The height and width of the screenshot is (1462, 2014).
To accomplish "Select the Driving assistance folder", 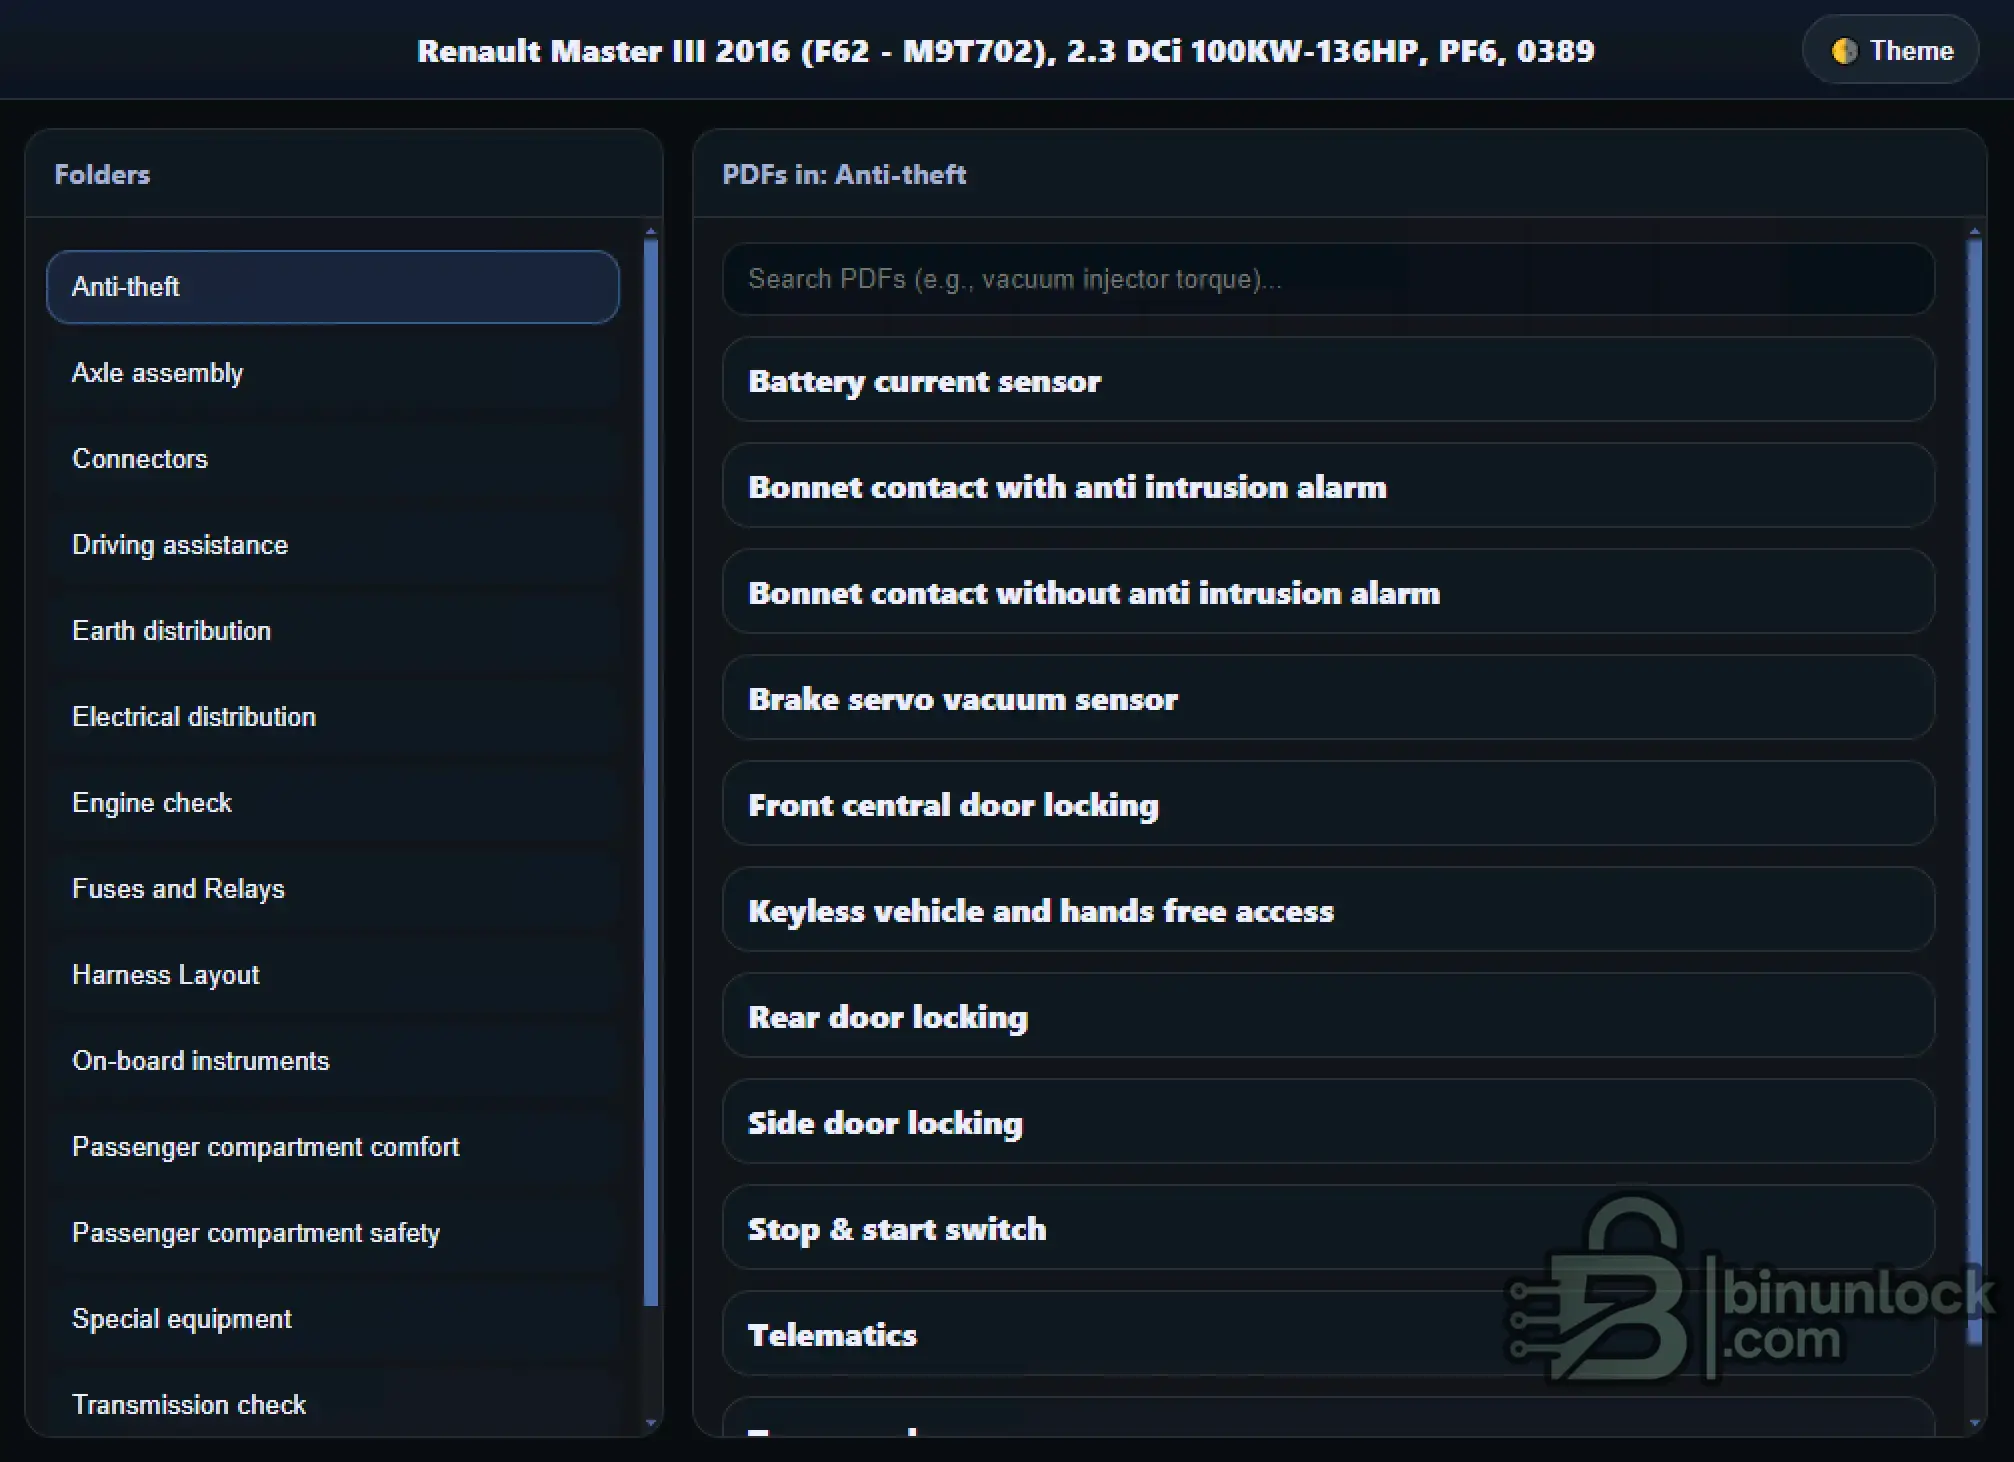I will (333, 545).
